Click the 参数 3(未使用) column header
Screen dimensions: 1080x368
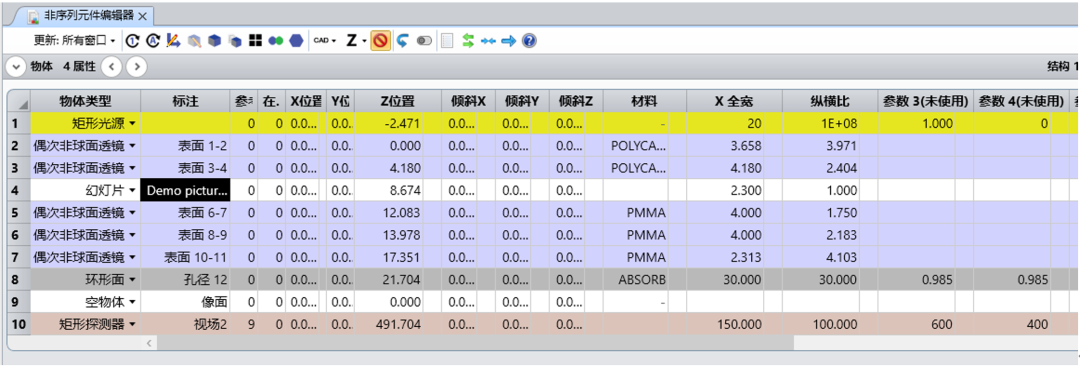click(926, 101)
